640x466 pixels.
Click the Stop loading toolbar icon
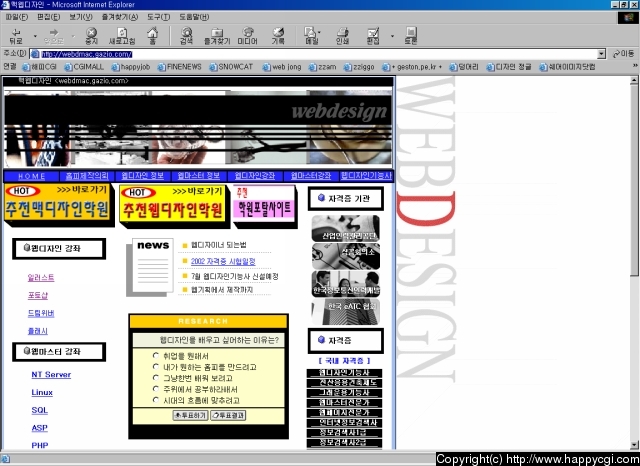[x=91, y=36]
